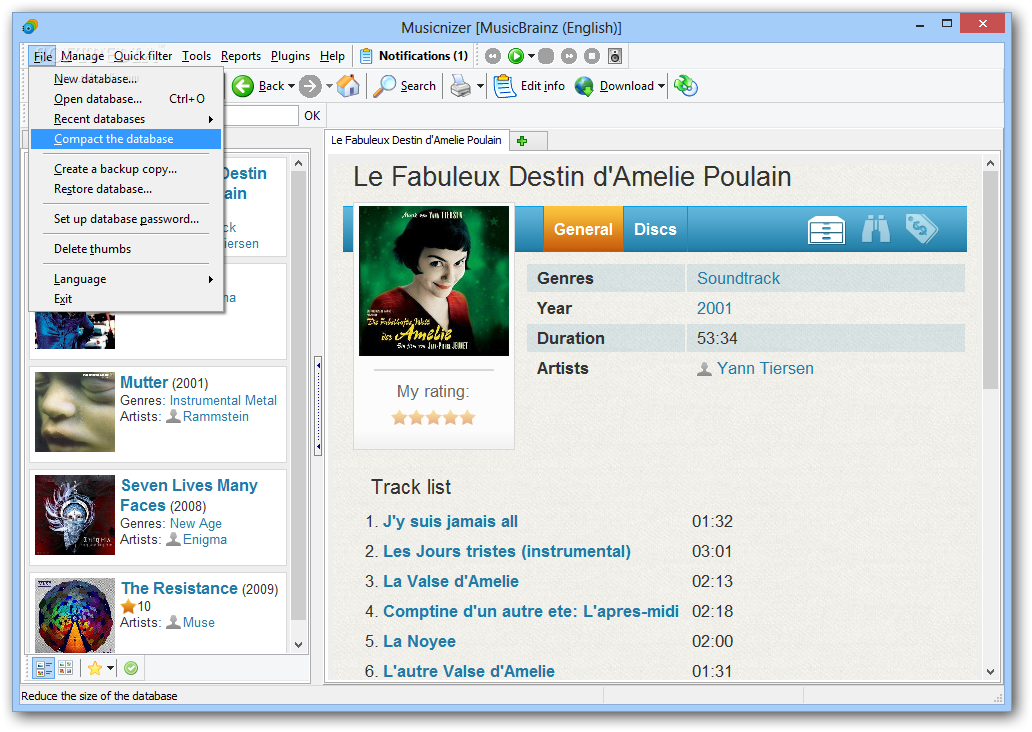Click Edit info toolbar button
The height and width of the screenshot is (732, 1032).
(530, 86)
